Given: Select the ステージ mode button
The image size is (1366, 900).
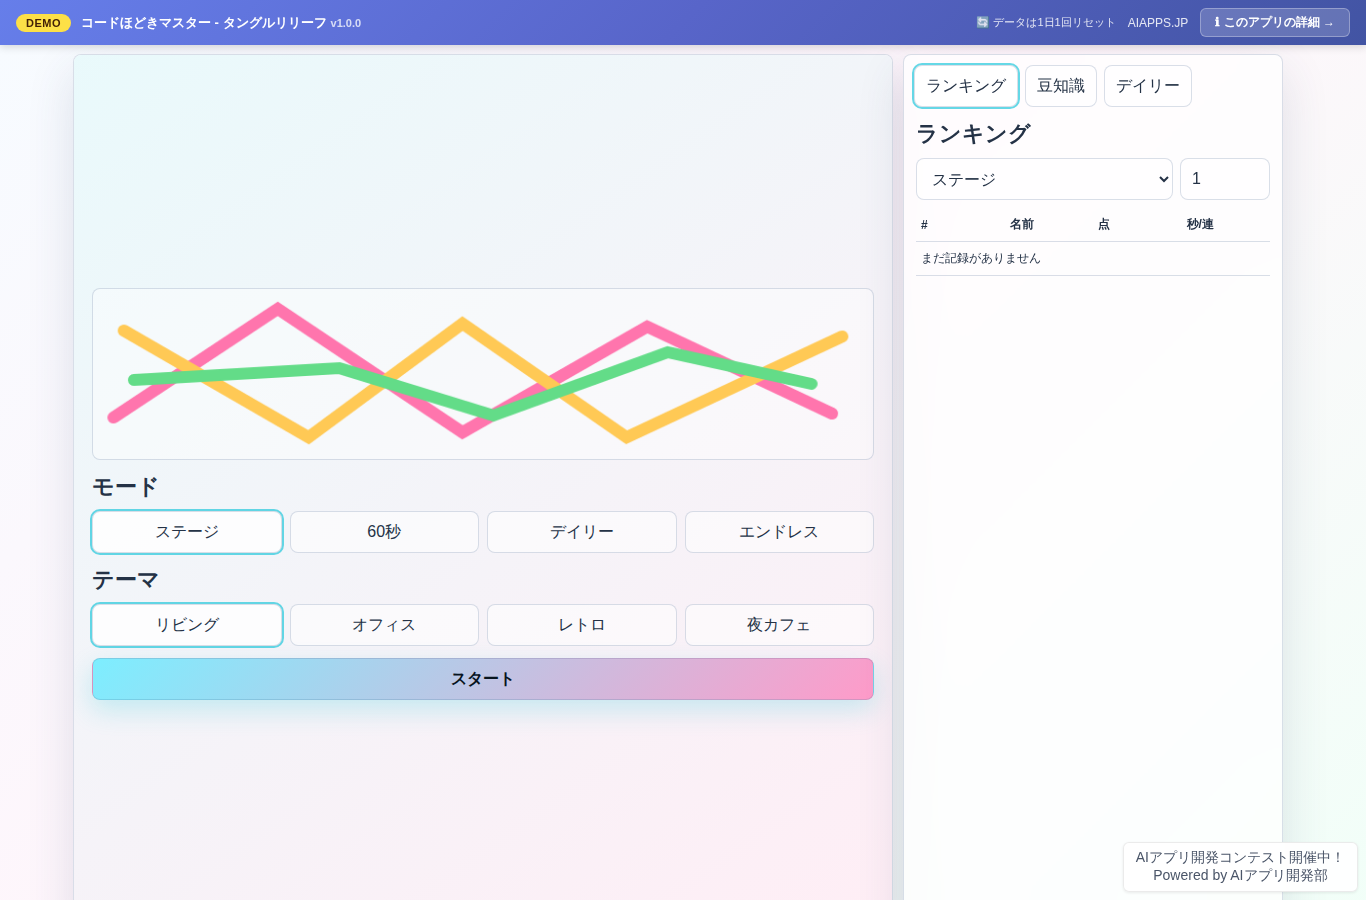Looking at the screenshot, I should coord(187,532).
